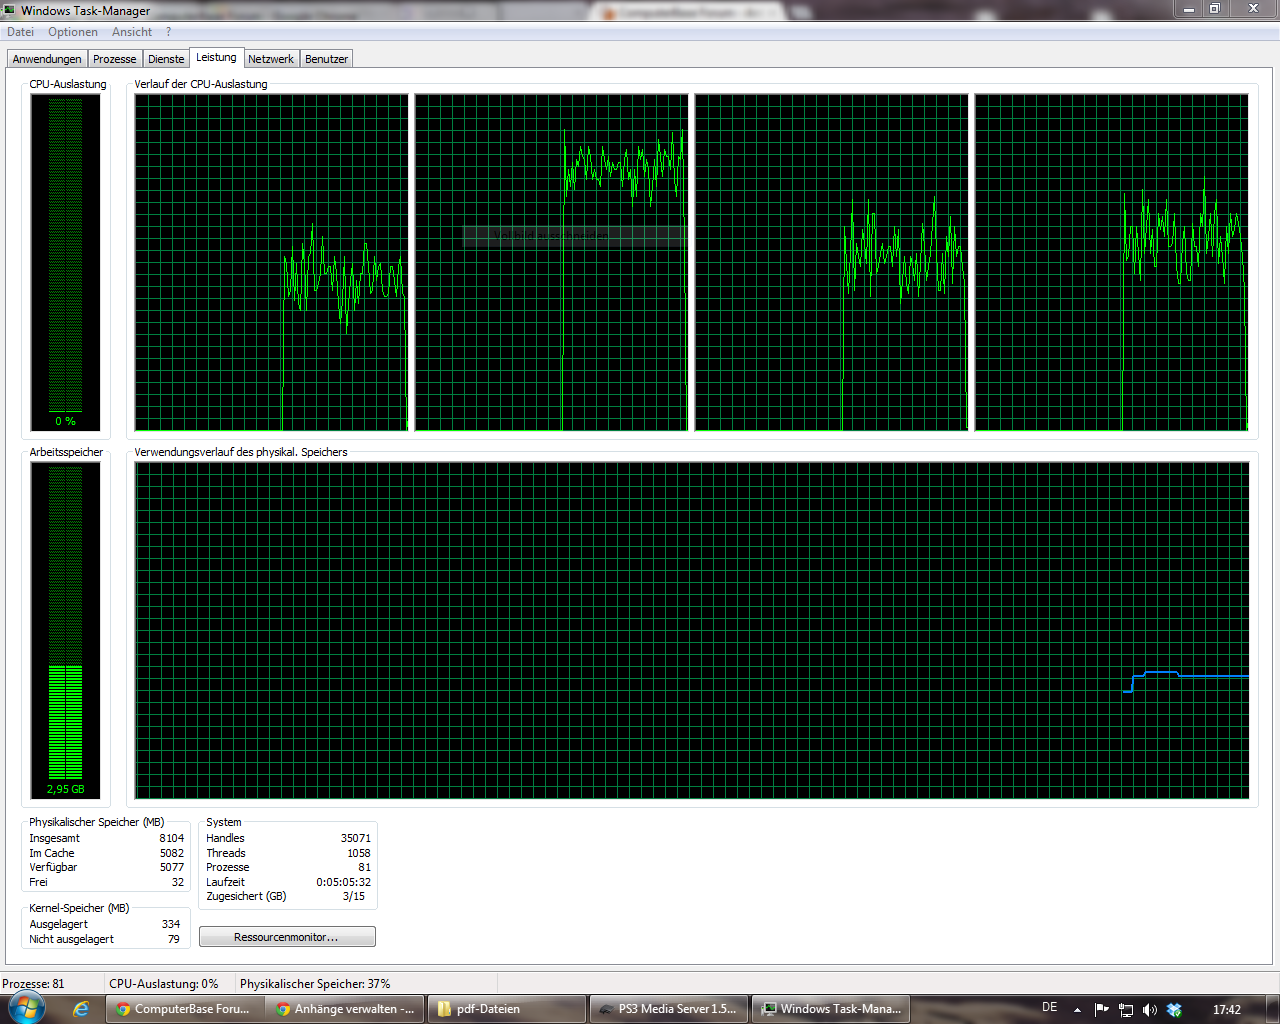This screenshot has height=1024, width=1280.
Task: Switch to Anhänge verwalten Chrome window
Action: (x=345, y=1009)
